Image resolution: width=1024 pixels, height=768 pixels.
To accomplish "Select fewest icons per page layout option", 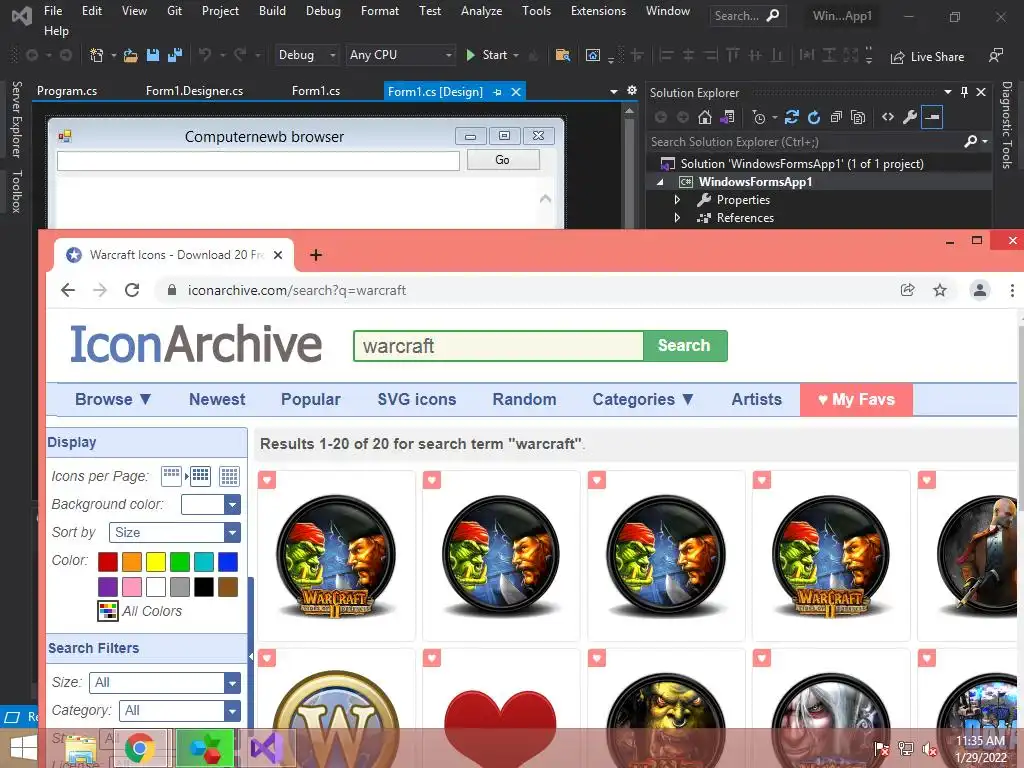I will pos(171,475).
